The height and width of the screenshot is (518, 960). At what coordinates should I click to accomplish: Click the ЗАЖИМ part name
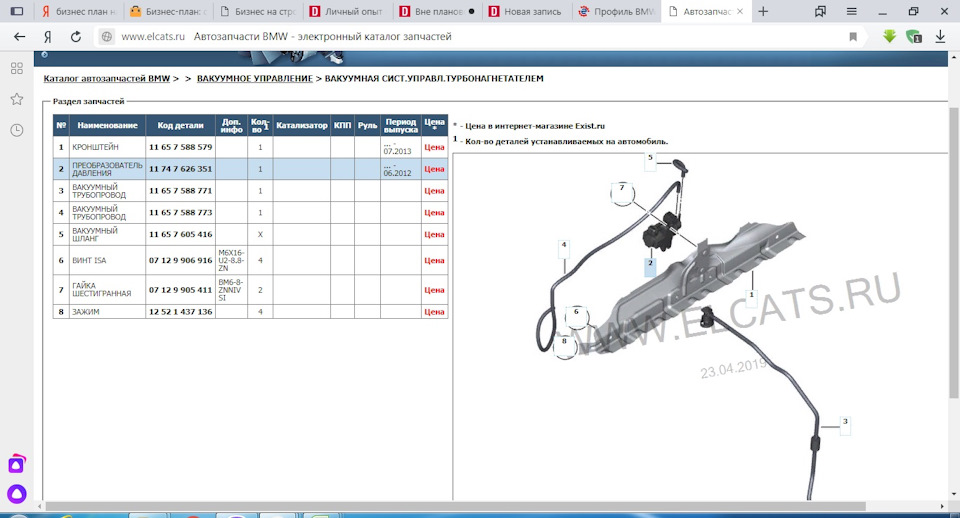(86, 312)
